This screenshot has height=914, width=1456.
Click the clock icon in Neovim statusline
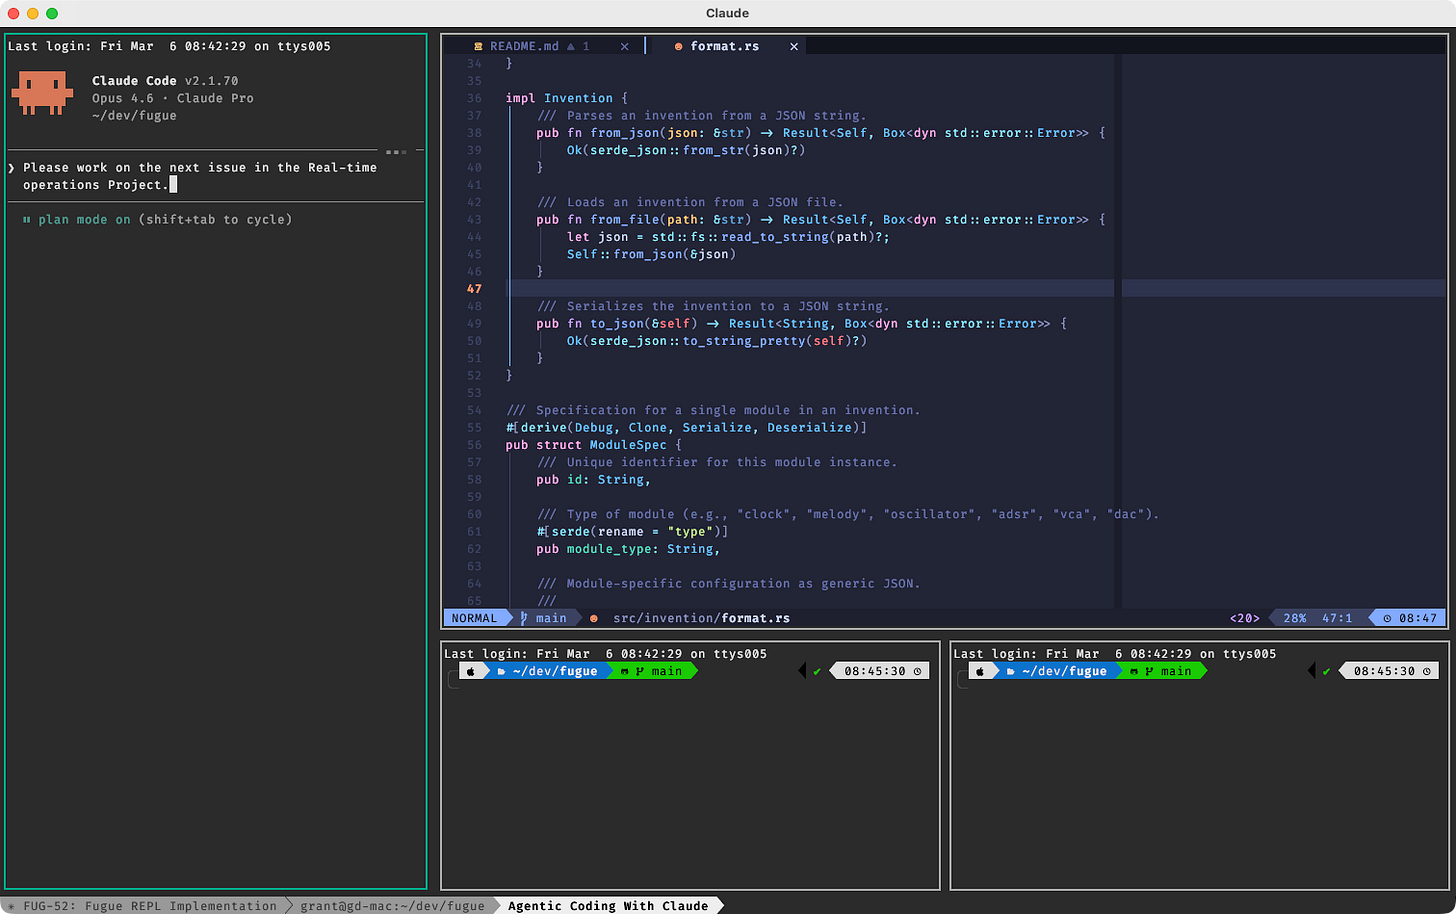(x=1387, y=618)
